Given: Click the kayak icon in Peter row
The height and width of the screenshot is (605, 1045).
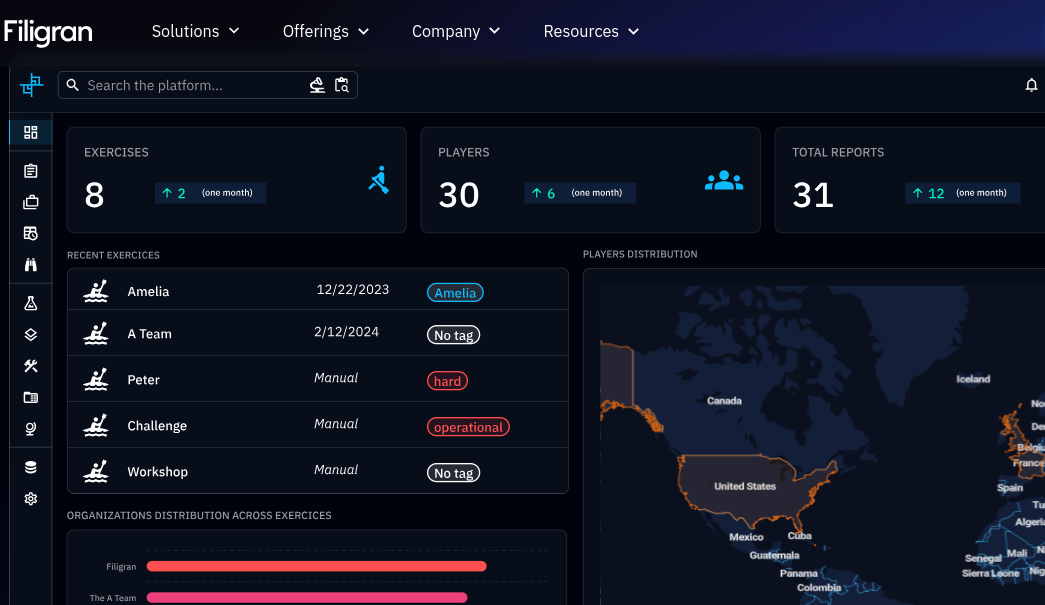Looking at the screenshot, I should tap(96, 379).
